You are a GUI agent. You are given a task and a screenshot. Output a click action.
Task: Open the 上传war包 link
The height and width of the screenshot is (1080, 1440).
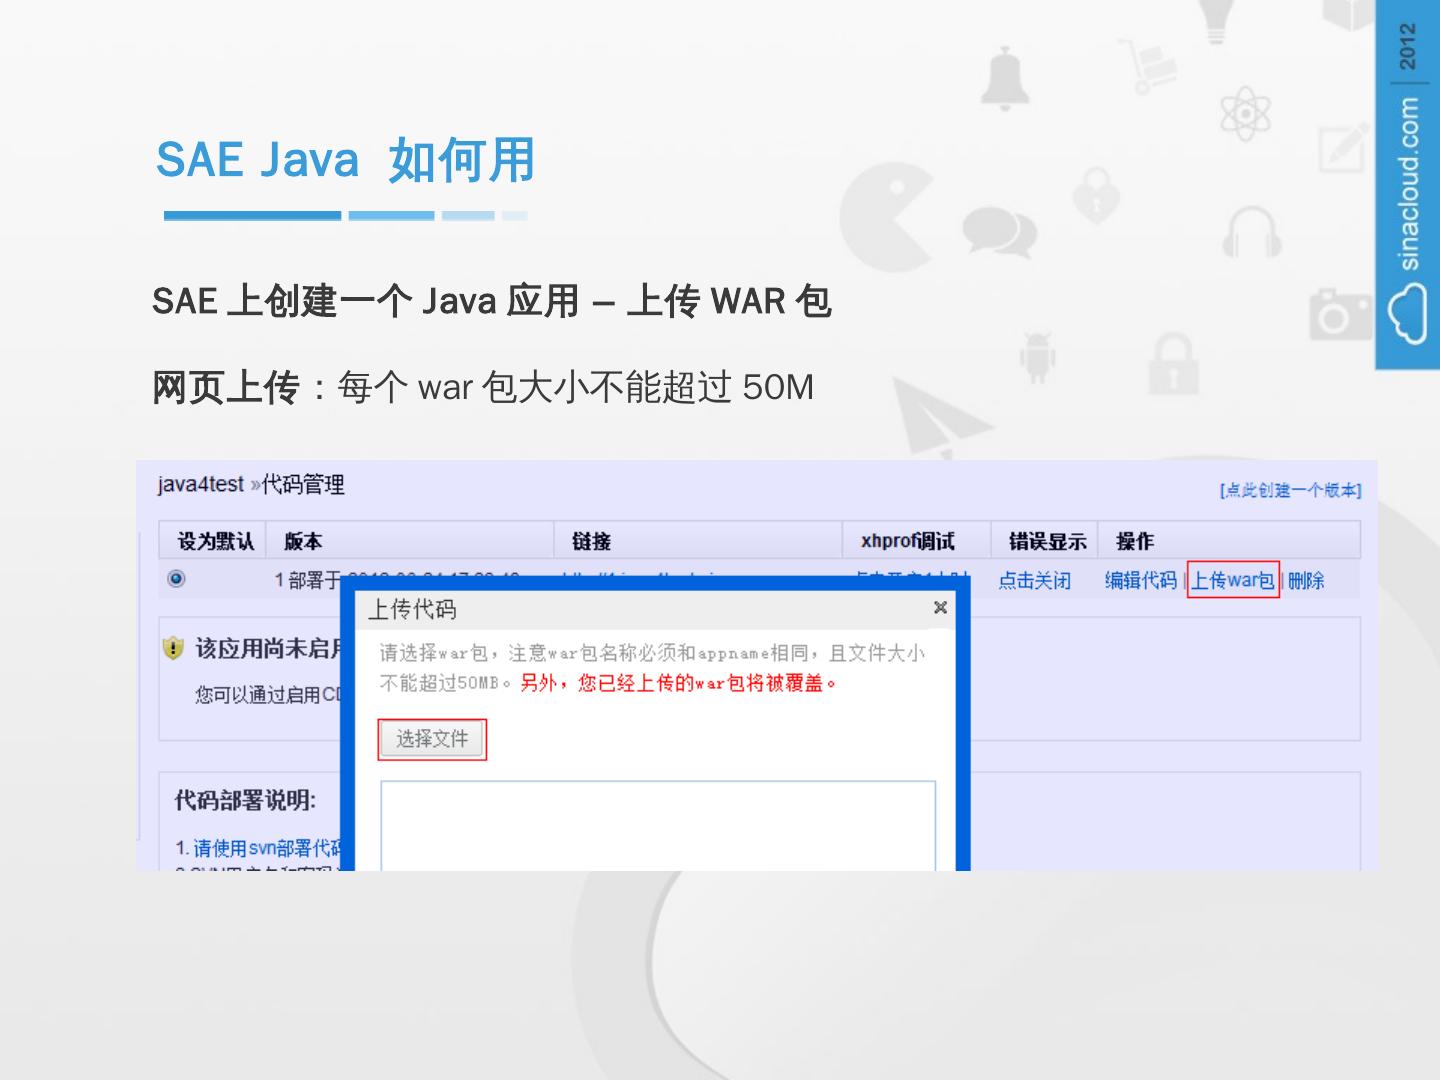[x=1233, y=580]
